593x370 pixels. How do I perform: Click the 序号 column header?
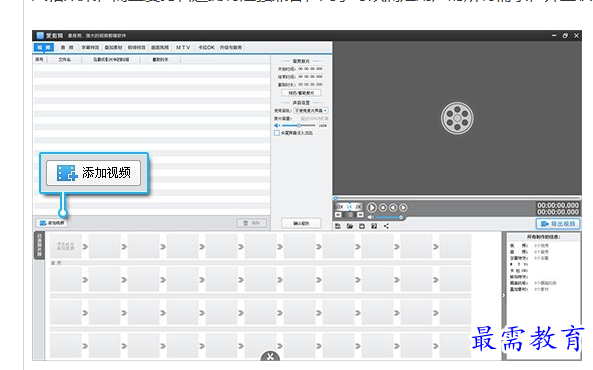tap(39, 60)
